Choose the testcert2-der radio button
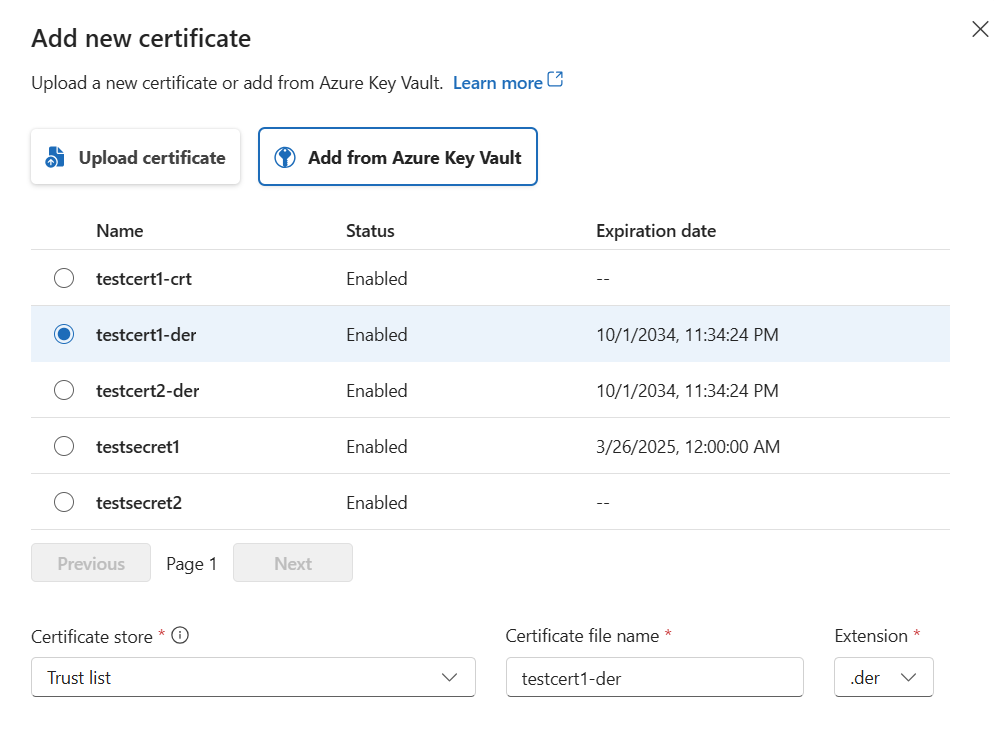The image size is (994, 754). [64, 390]
